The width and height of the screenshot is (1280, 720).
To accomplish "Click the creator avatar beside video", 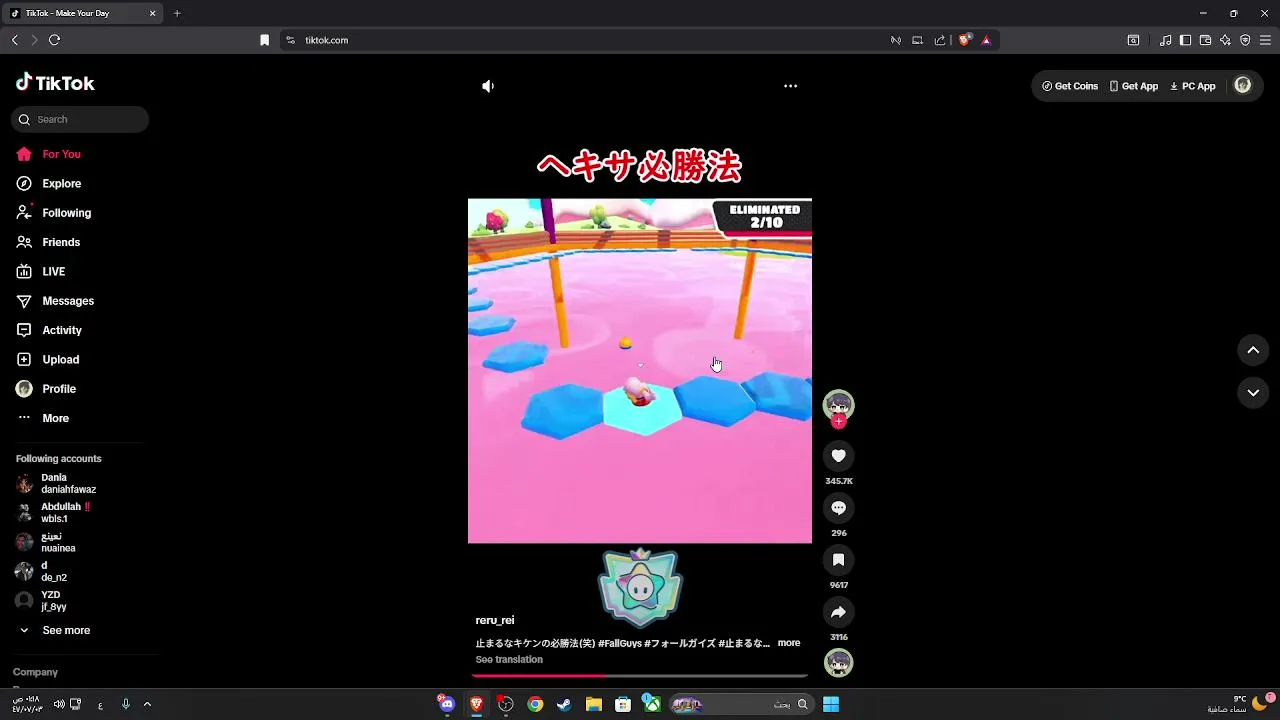I will click(x=838, y=404).
